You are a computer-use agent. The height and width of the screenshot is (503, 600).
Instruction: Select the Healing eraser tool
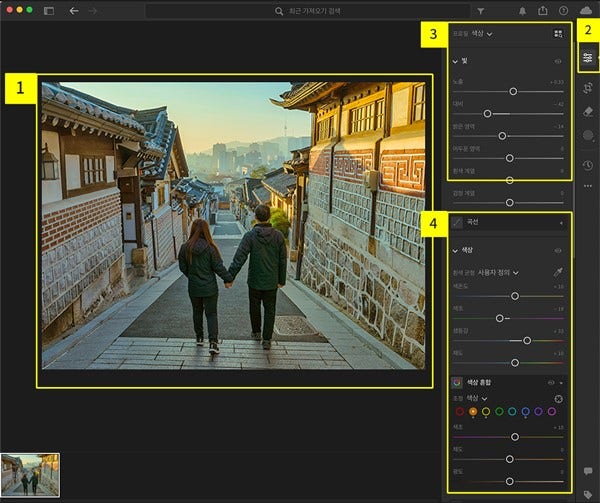tap(588, 111)
